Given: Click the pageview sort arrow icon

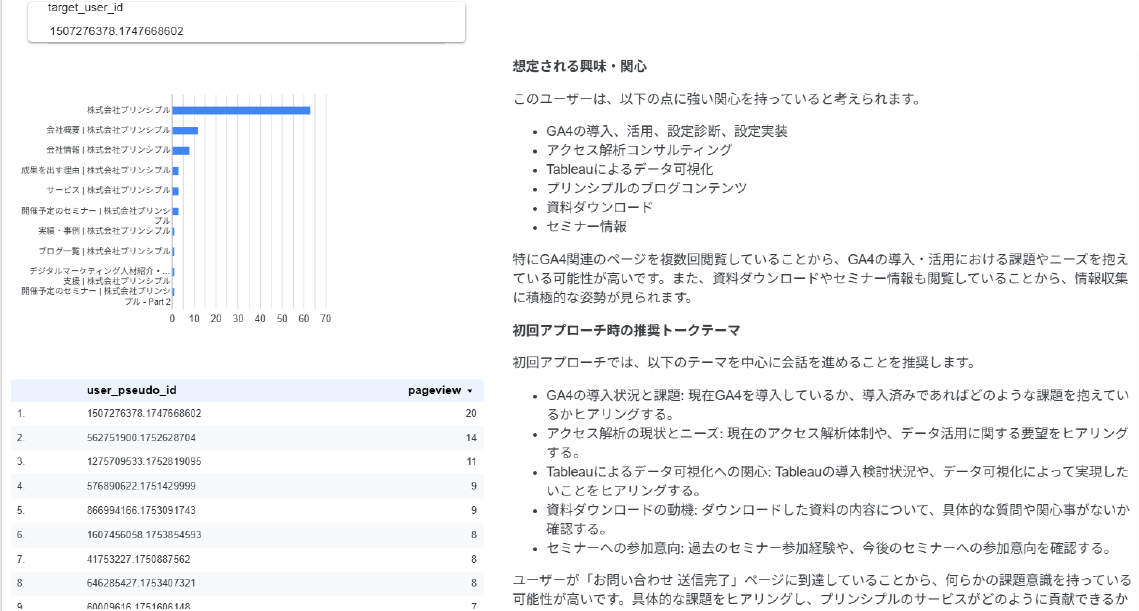Looking at the screenshot, I should coord(470,391).
